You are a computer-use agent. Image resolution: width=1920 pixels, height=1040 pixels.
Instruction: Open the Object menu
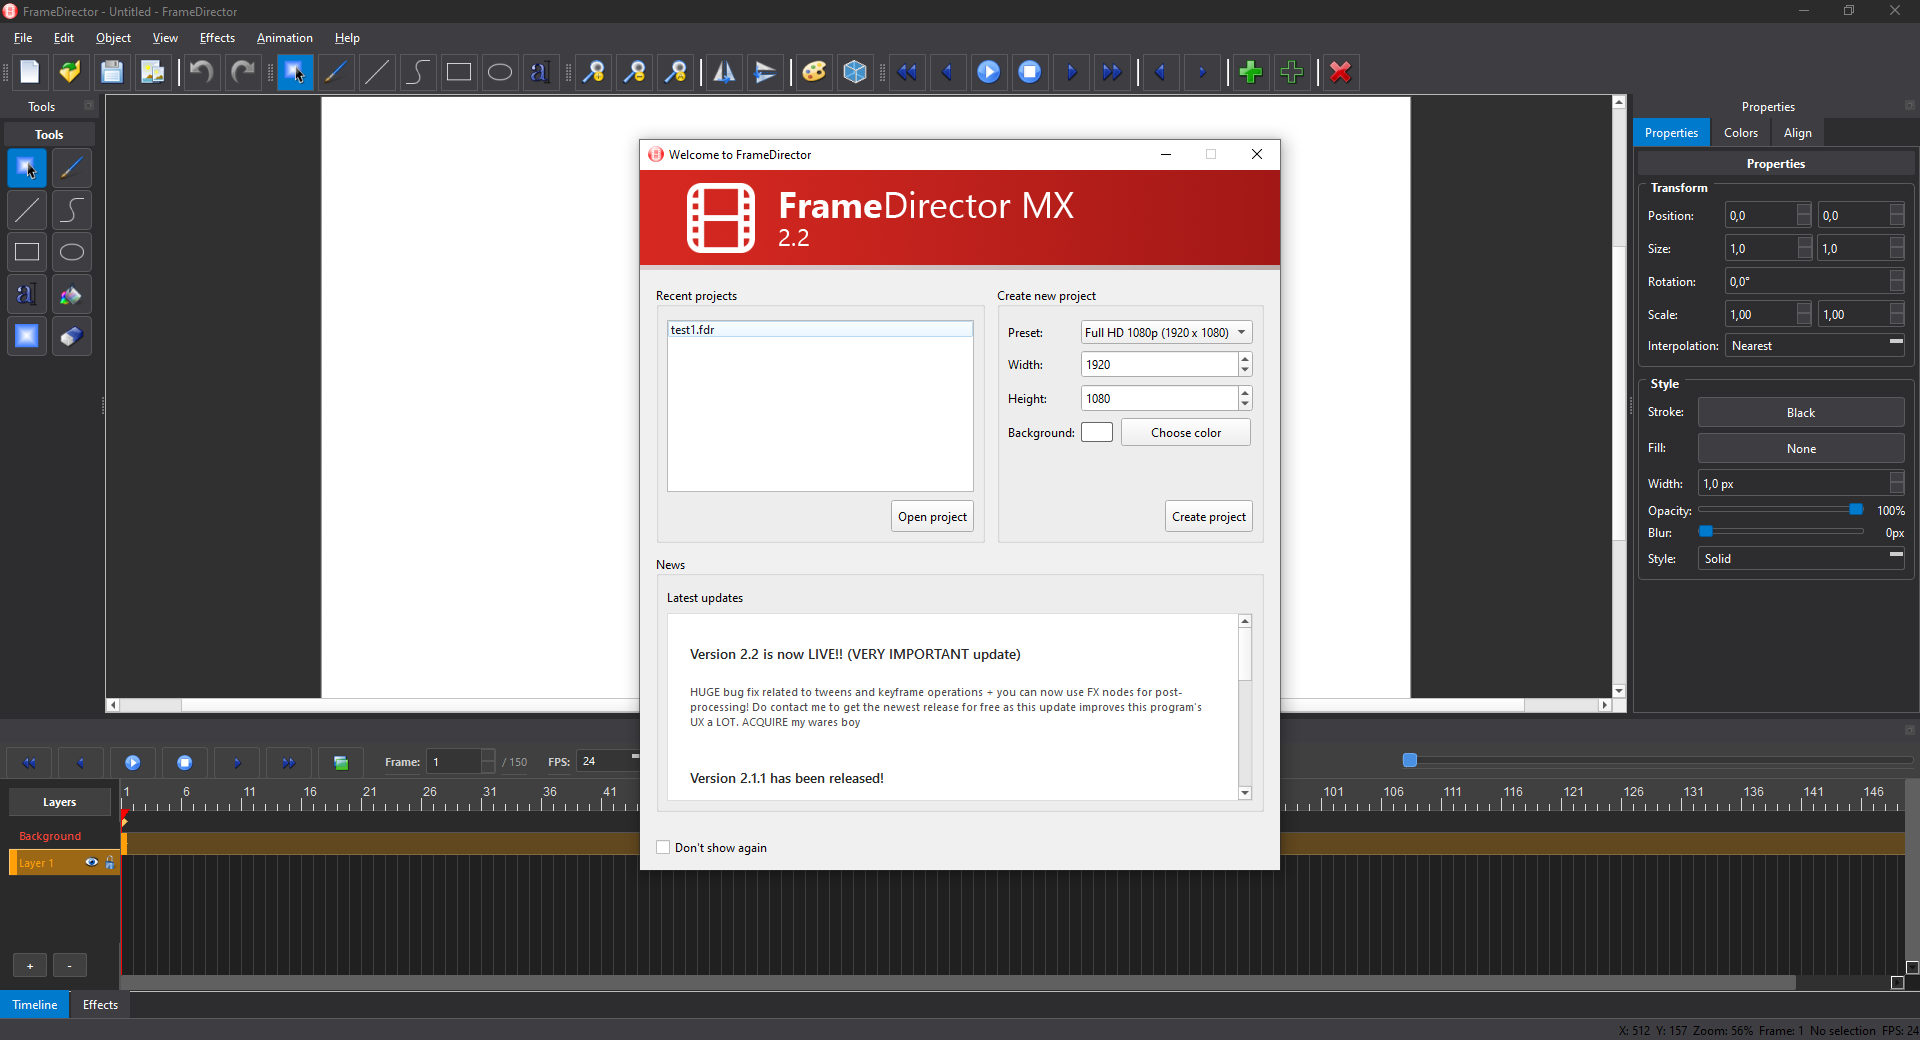113,38
